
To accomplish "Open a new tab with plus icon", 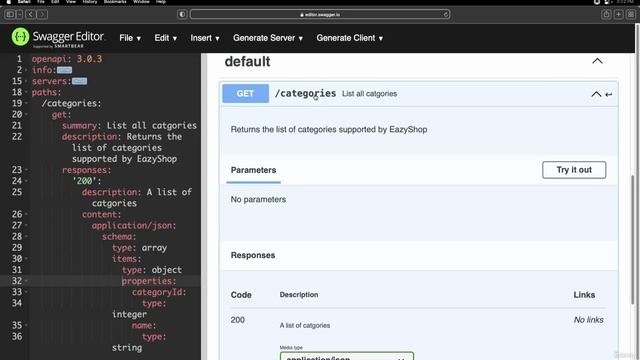I will 618,14.
